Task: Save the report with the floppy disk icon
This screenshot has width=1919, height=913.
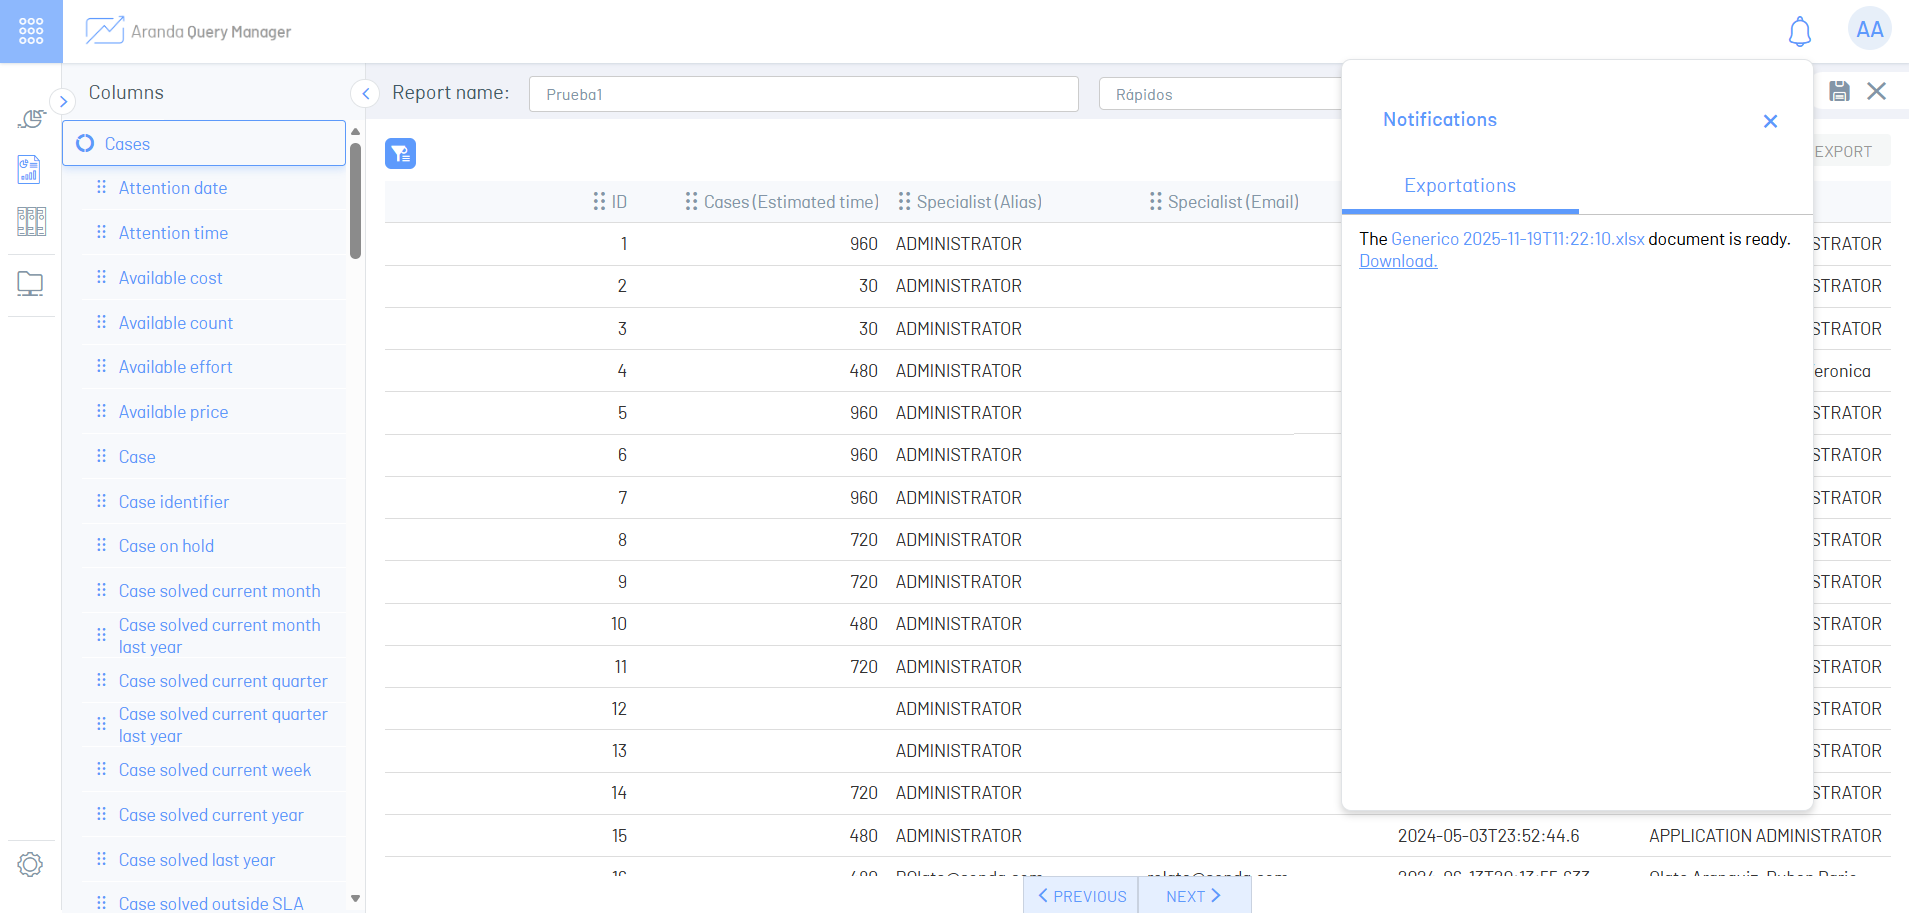Action: pyautogui.click(x=1838, y=92)
